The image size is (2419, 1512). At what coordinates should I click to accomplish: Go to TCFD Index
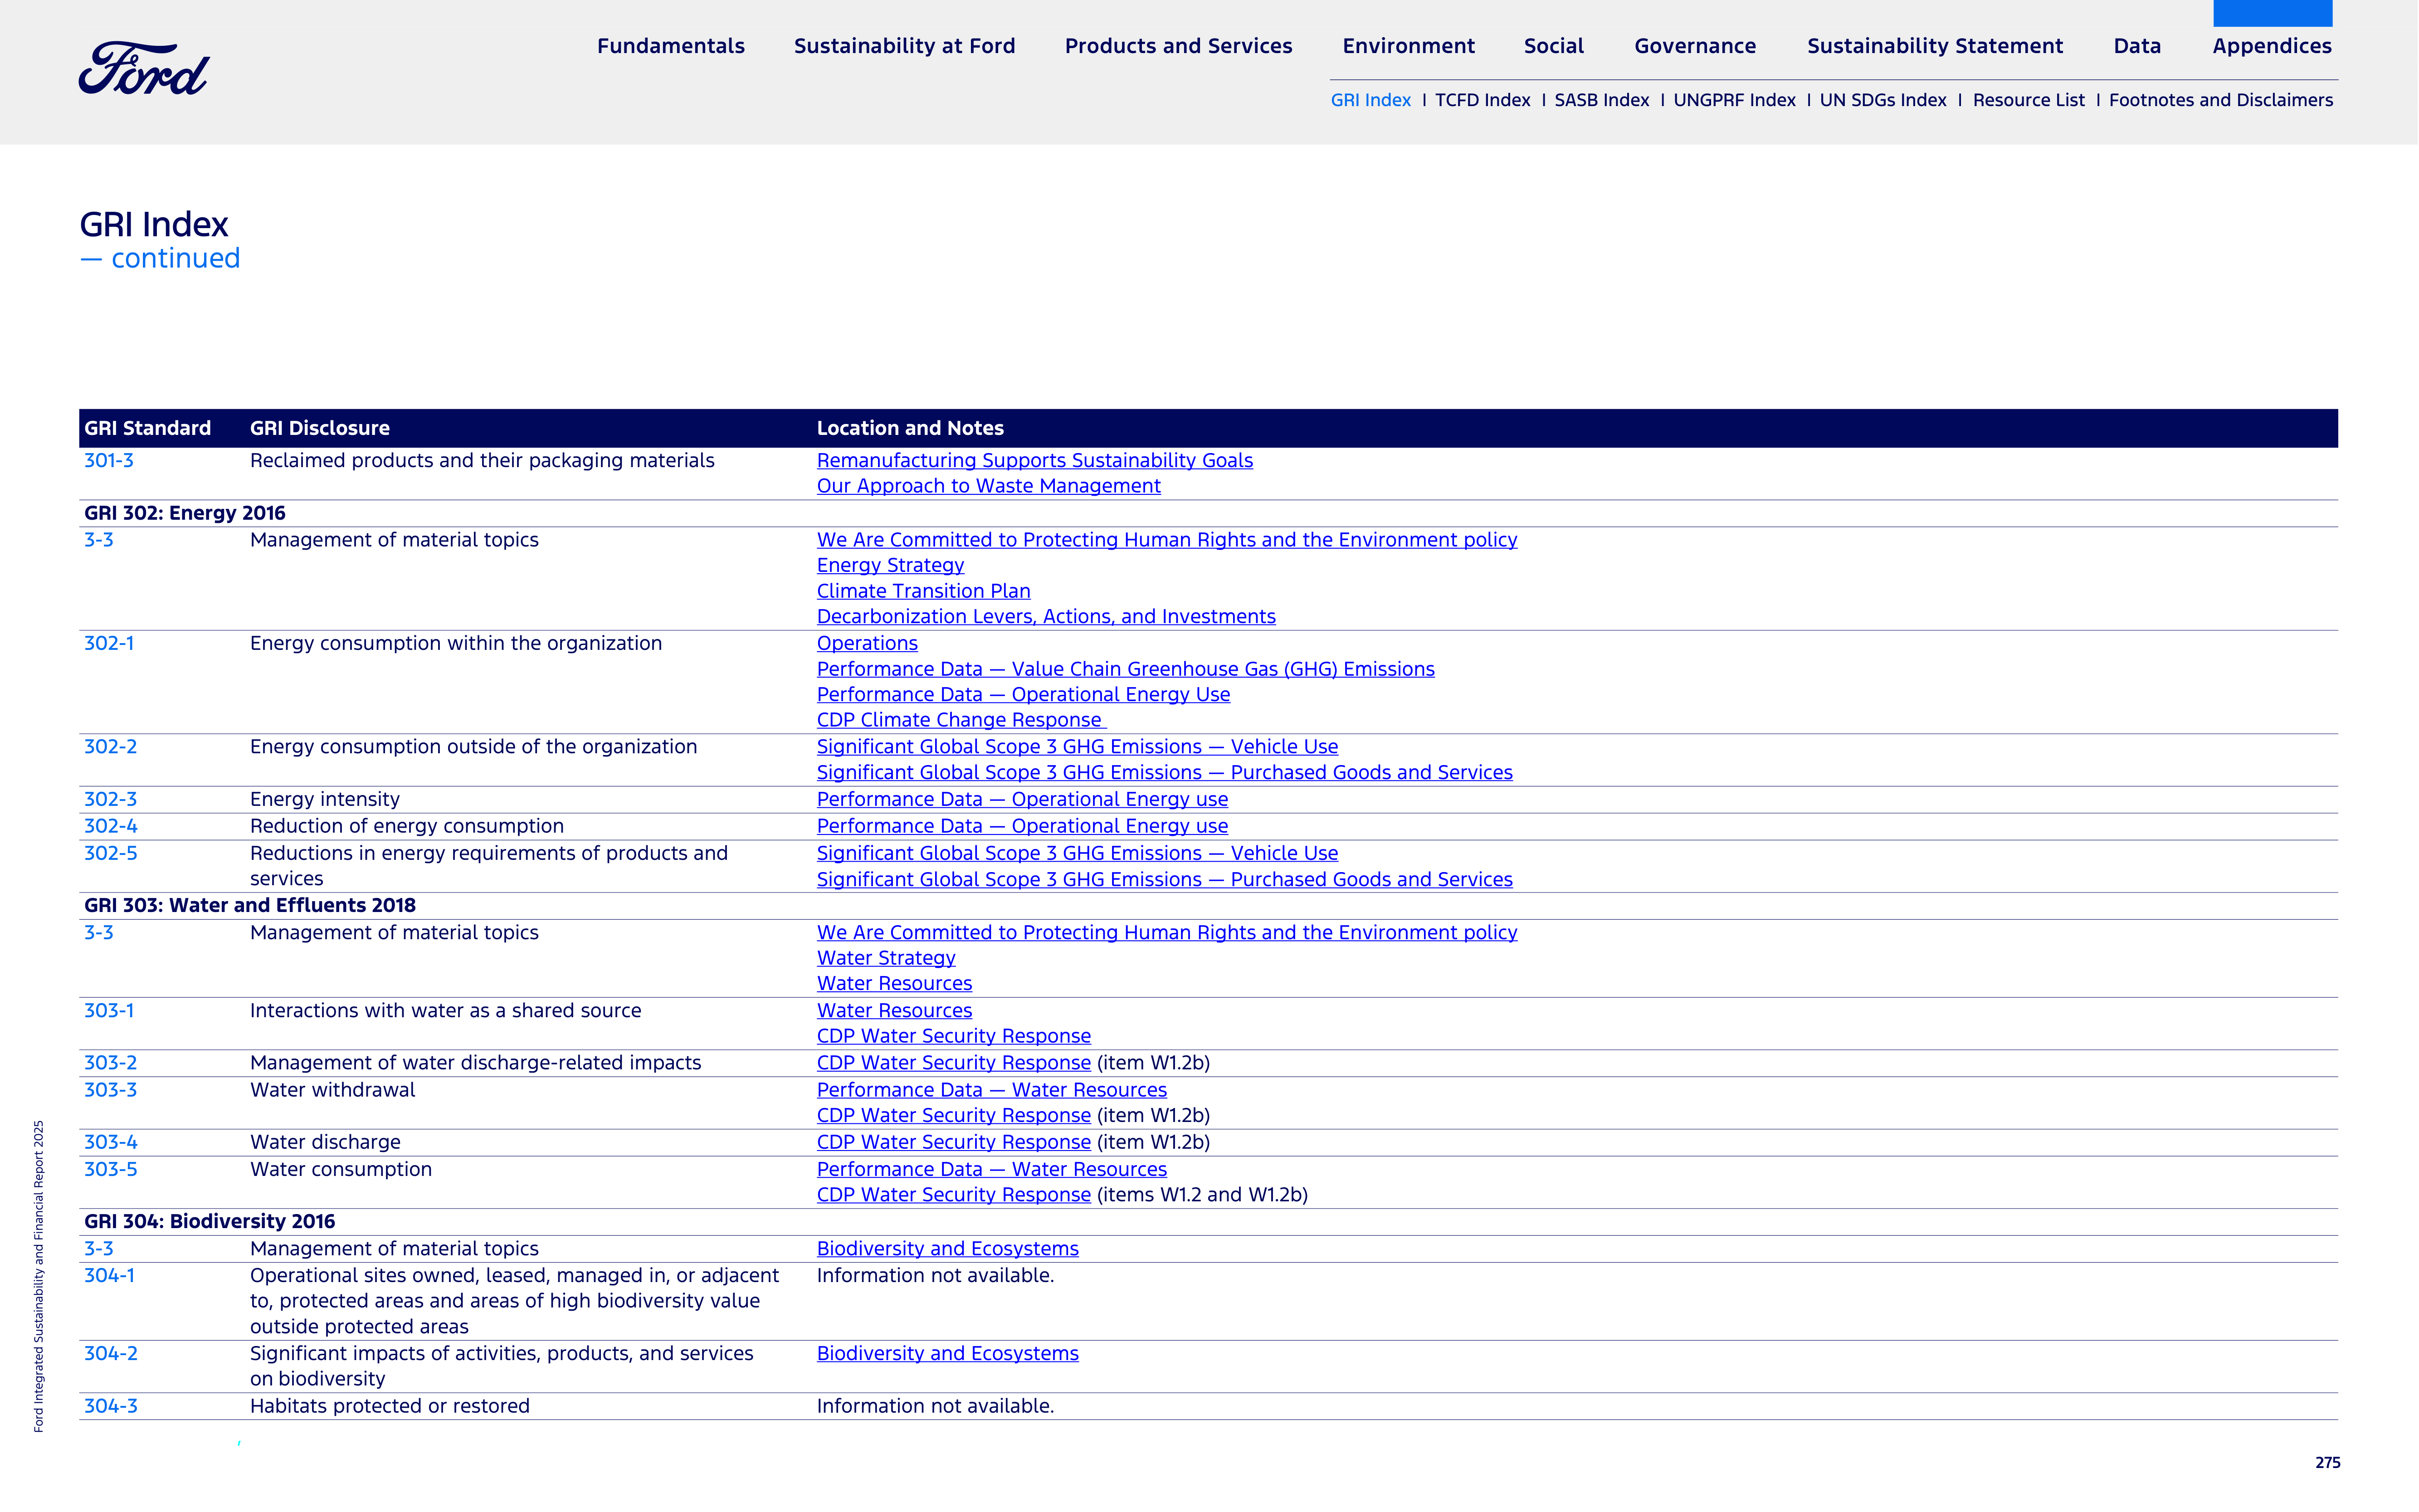1482,100
